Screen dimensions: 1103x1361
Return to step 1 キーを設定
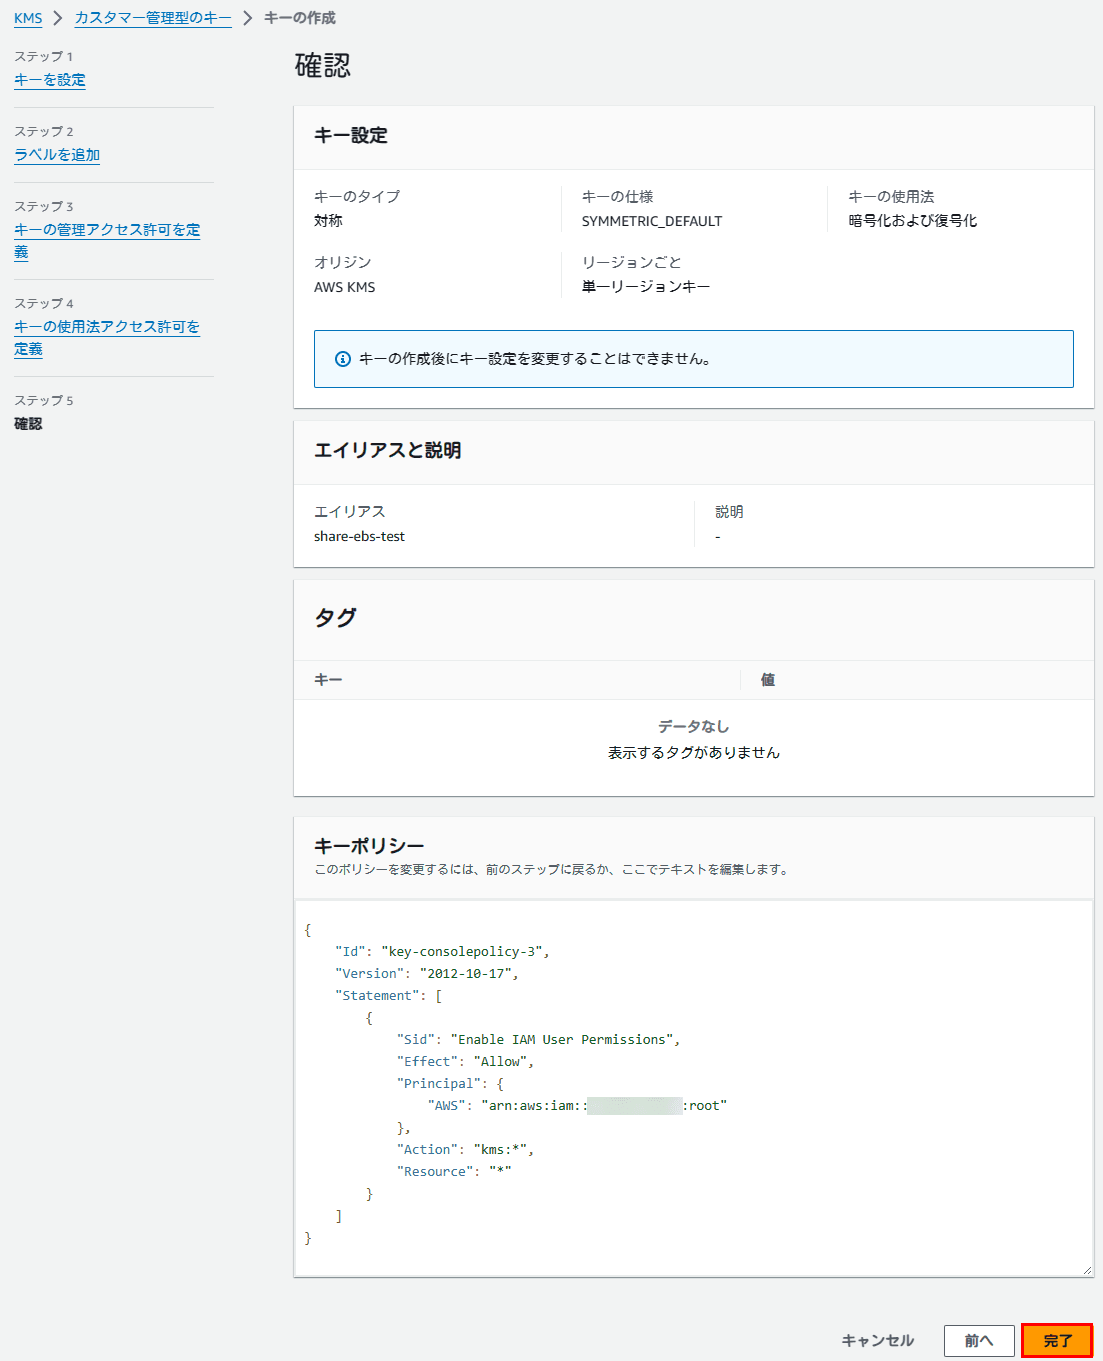(x=50, y=80)
